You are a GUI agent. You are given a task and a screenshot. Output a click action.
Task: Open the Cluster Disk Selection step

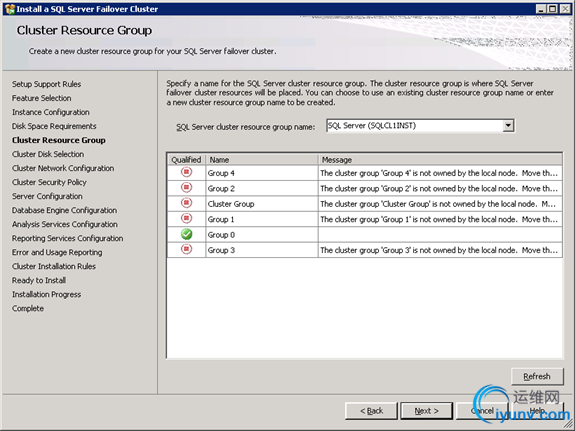coord(48,154)
